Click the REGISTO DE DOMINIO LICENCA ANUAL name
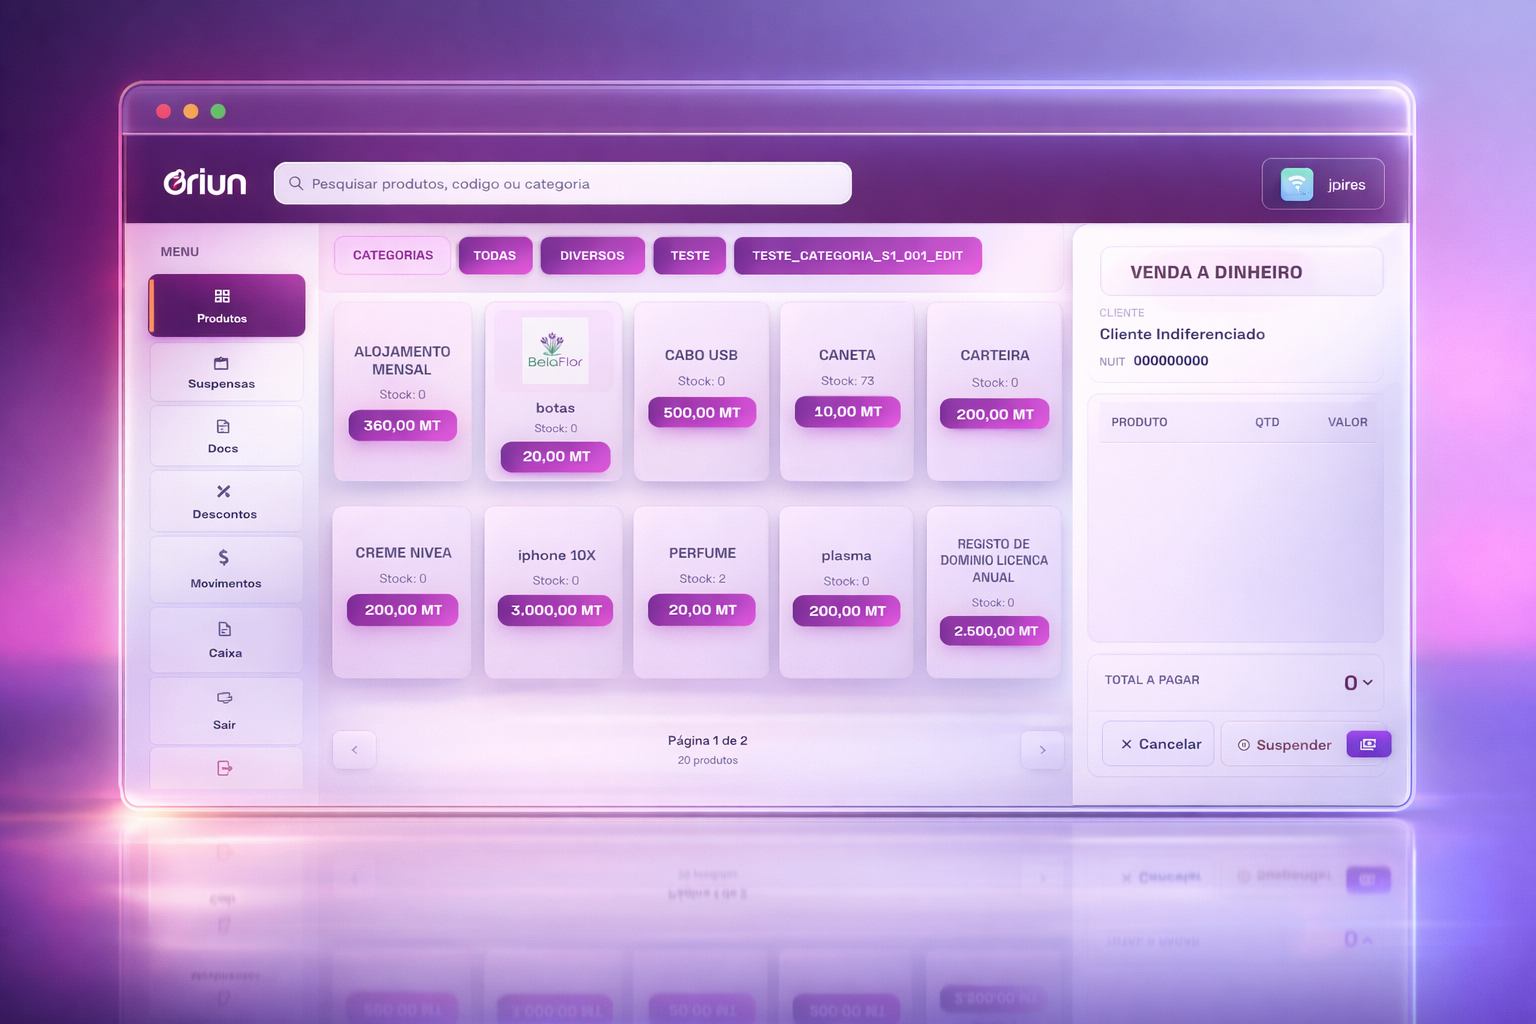The image size is (1536, 1024). pos(994,560)
